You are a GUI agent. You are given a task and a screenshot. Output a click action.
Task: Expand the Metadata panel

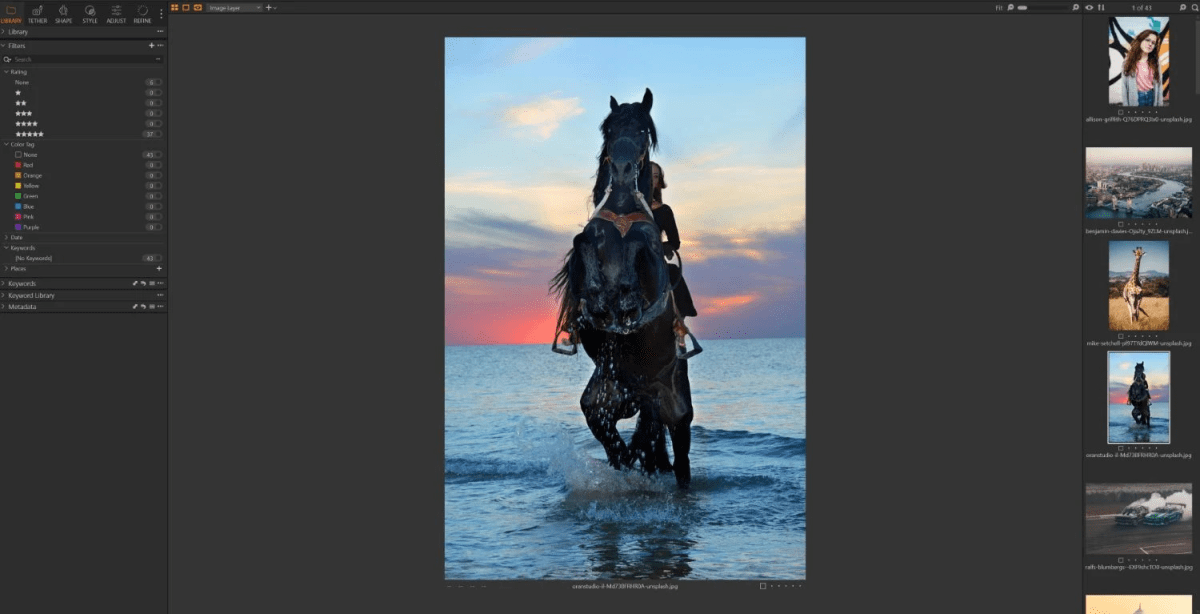(x=22, y=307)
